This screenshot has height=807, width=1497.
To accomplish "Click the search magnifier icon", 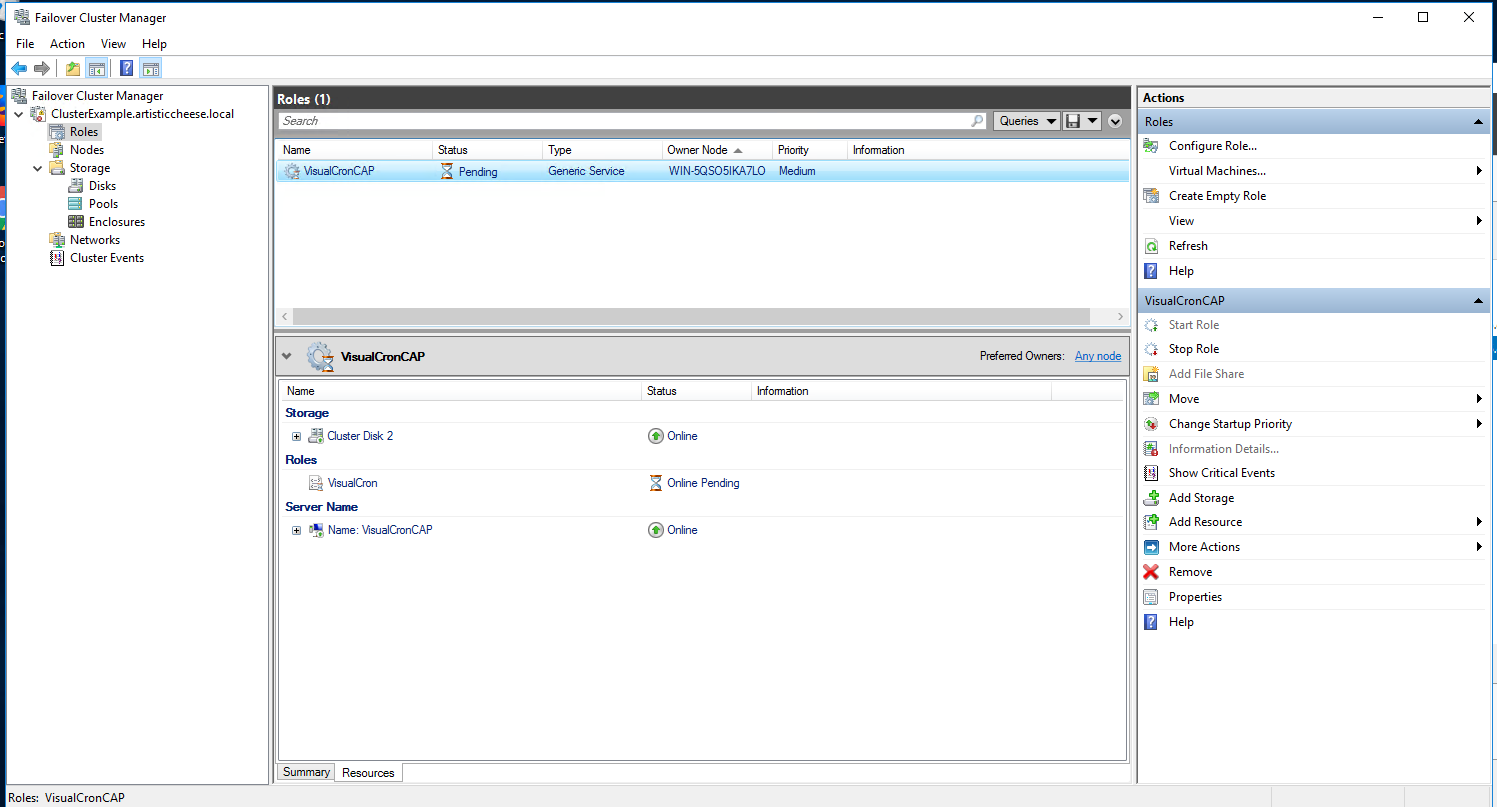I will (x=978, y=121).
